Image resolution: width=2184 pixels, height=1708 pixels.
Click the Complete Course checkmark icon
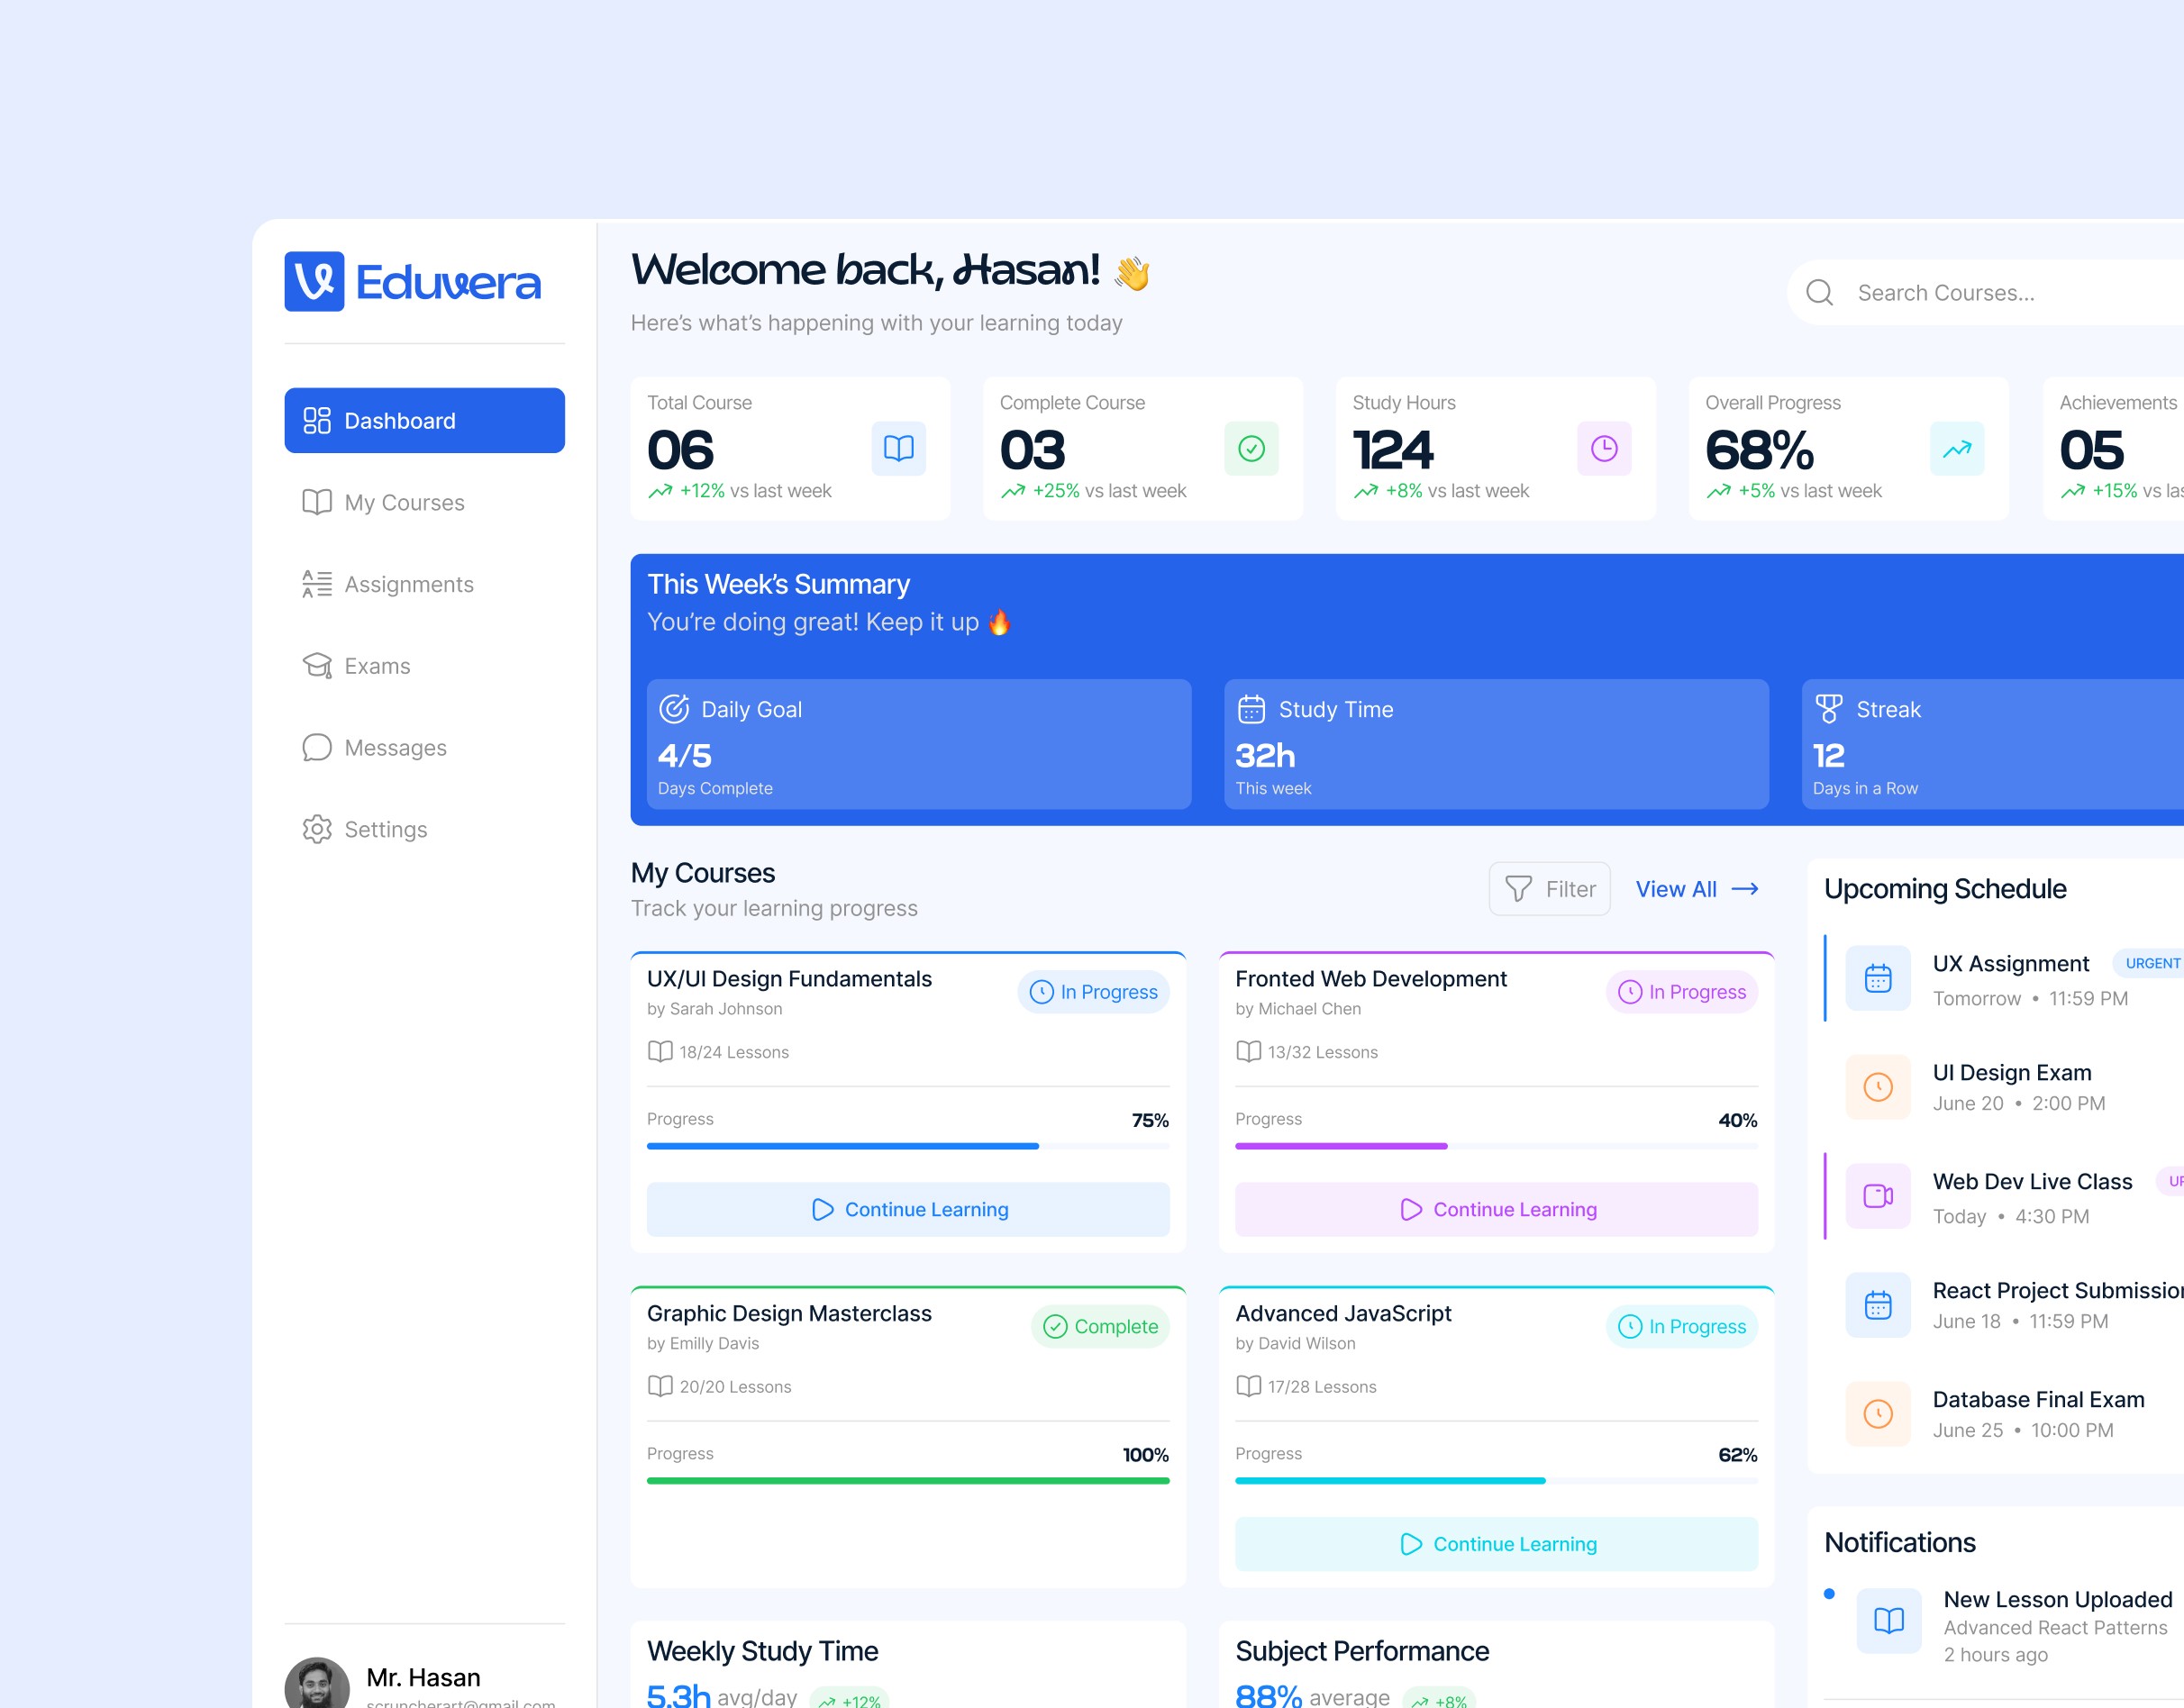coord(1251,448)
